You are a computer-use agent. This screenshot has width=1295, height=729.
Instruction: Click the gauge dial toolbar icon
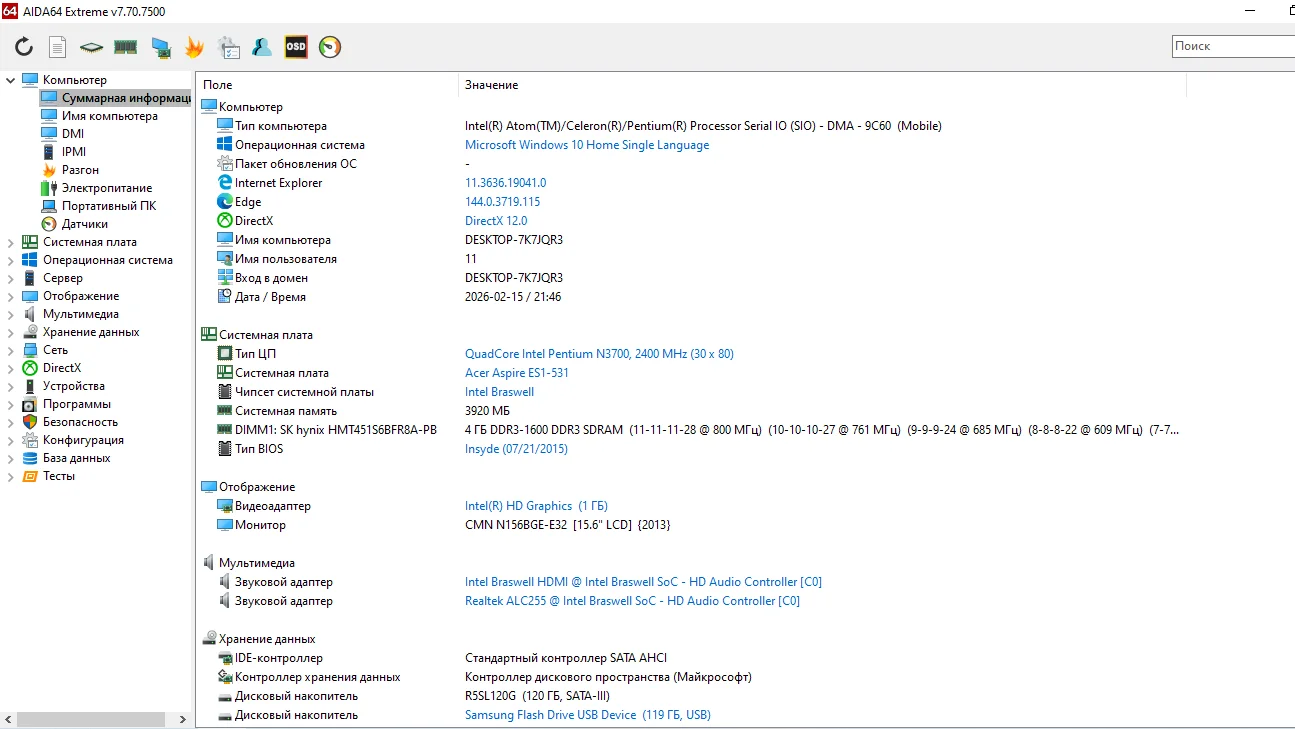(x=330, y=47)
